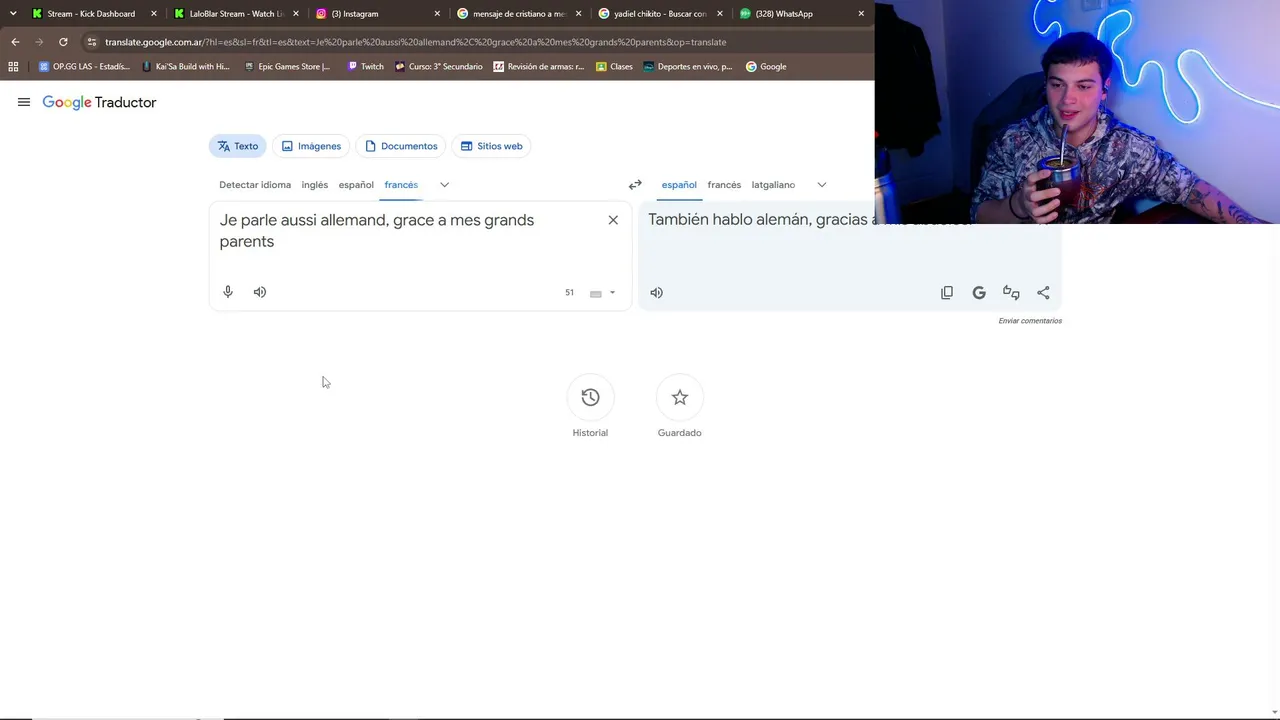The height and width of the screenshot is (720, 1280).
Task: Open the Kai'Sa Build bookmark
Action: coord(186,67)
